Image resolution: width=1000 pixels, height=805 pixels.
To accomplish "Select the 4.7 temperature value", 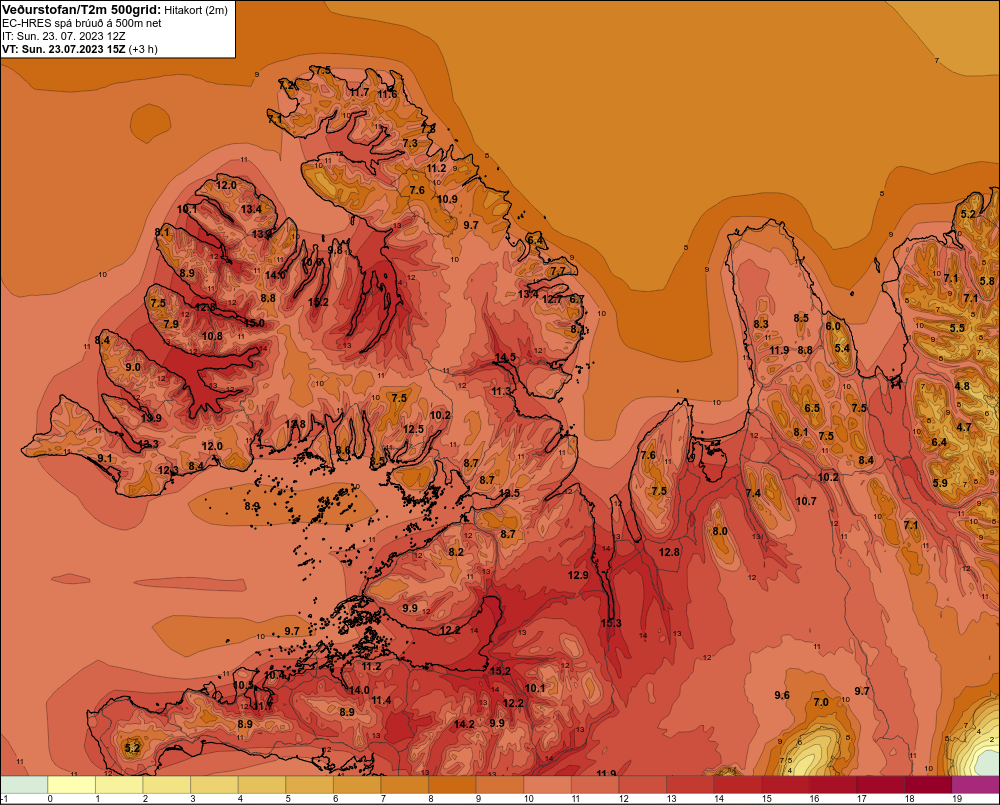I will tap(964, 427).
